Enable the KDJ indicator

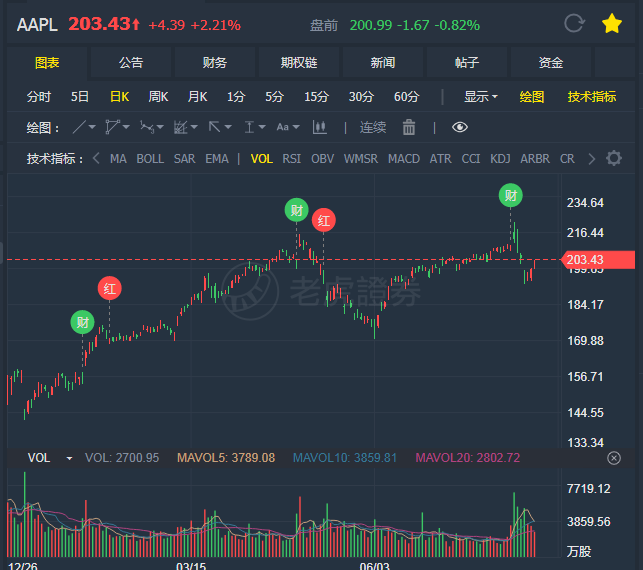[500, 159]
